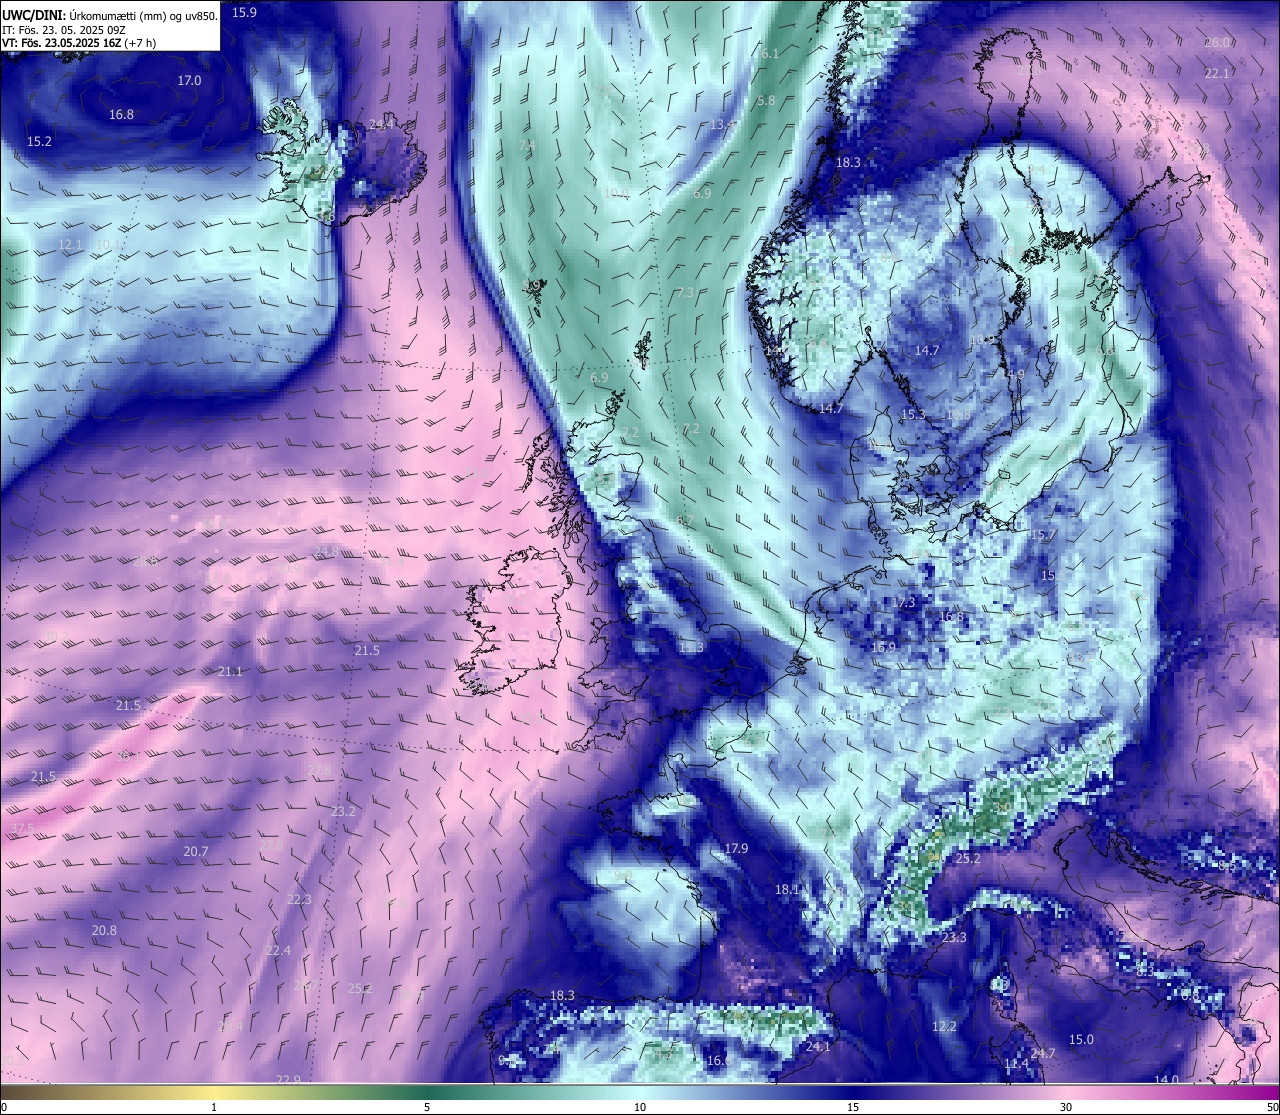Click the UWC/DINI map title text
The width and height of the screenshot is (1280, 1115).
(x=110, y=15)
